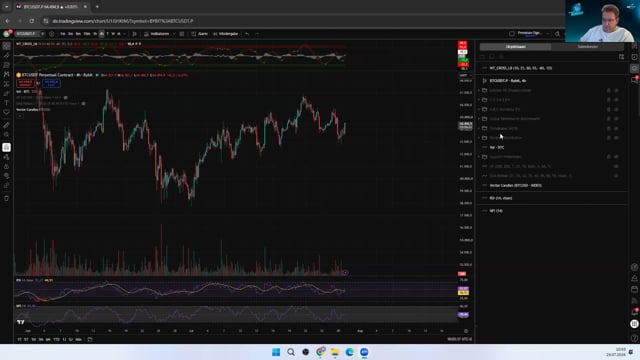Toggle lock on folder above Vol · BTC
This screenshot has width=640, height=360.
[608, 138]
